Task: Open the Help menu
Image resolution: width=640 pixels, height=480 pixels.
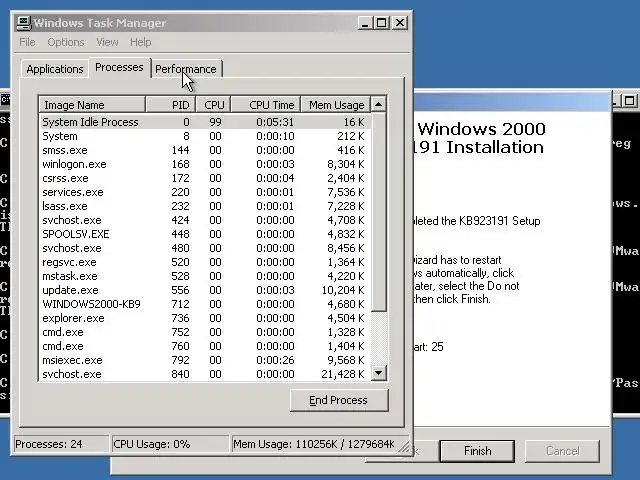Action: [x=141, y=42]
